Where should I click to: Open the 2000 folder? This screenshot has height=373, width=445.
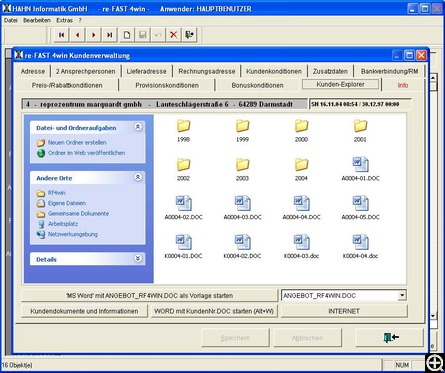click(301, 130)
